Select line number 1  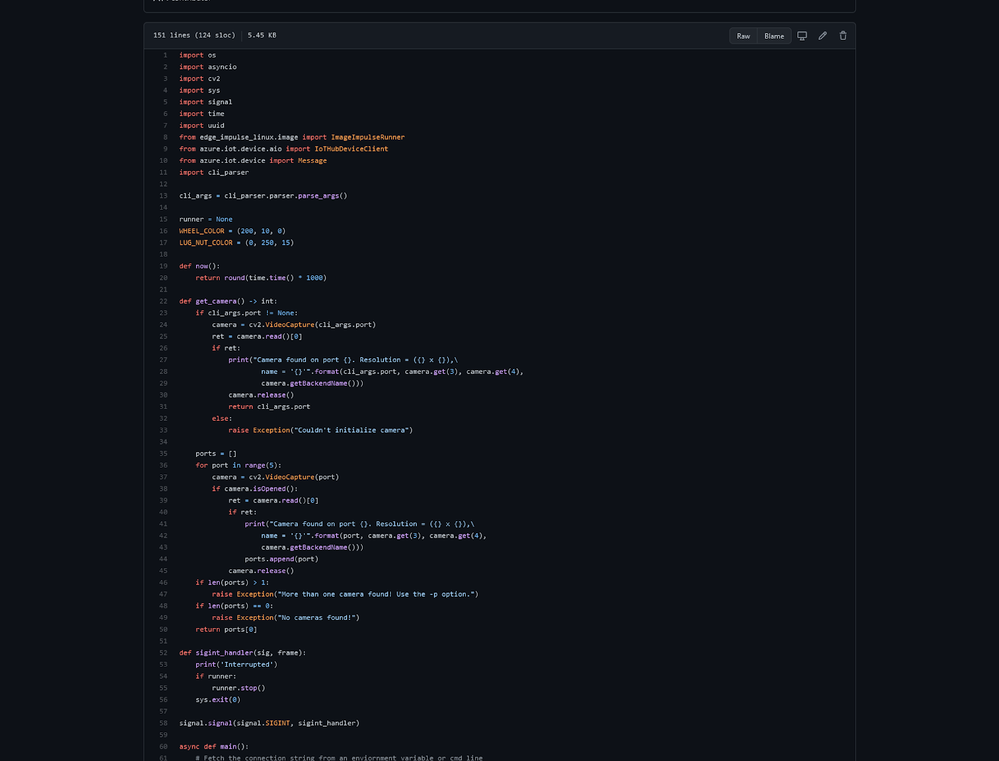pyautogui.click(x=165, y=55)
